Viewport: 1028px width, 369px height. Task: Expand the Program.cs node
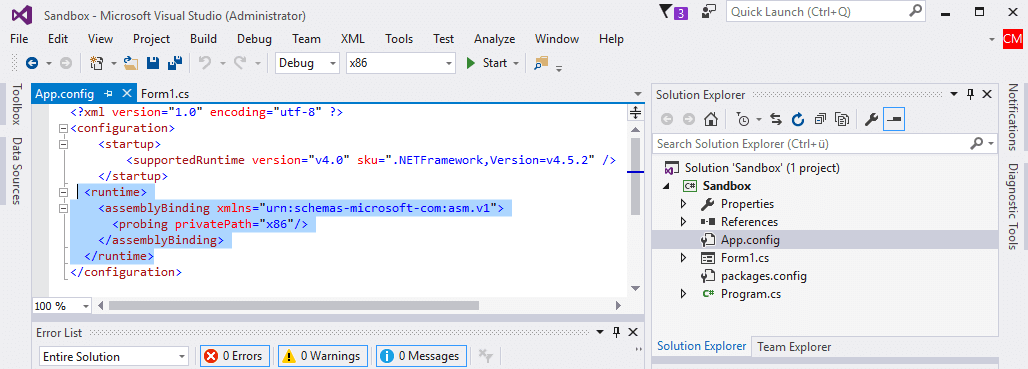[683, 294]
